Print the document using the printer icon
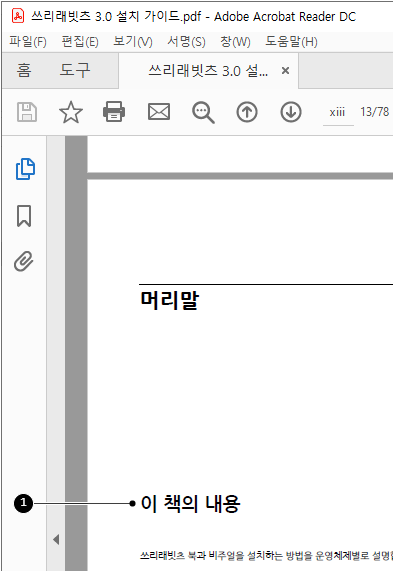The image size is (394, 572). click(x=114, y=112)
